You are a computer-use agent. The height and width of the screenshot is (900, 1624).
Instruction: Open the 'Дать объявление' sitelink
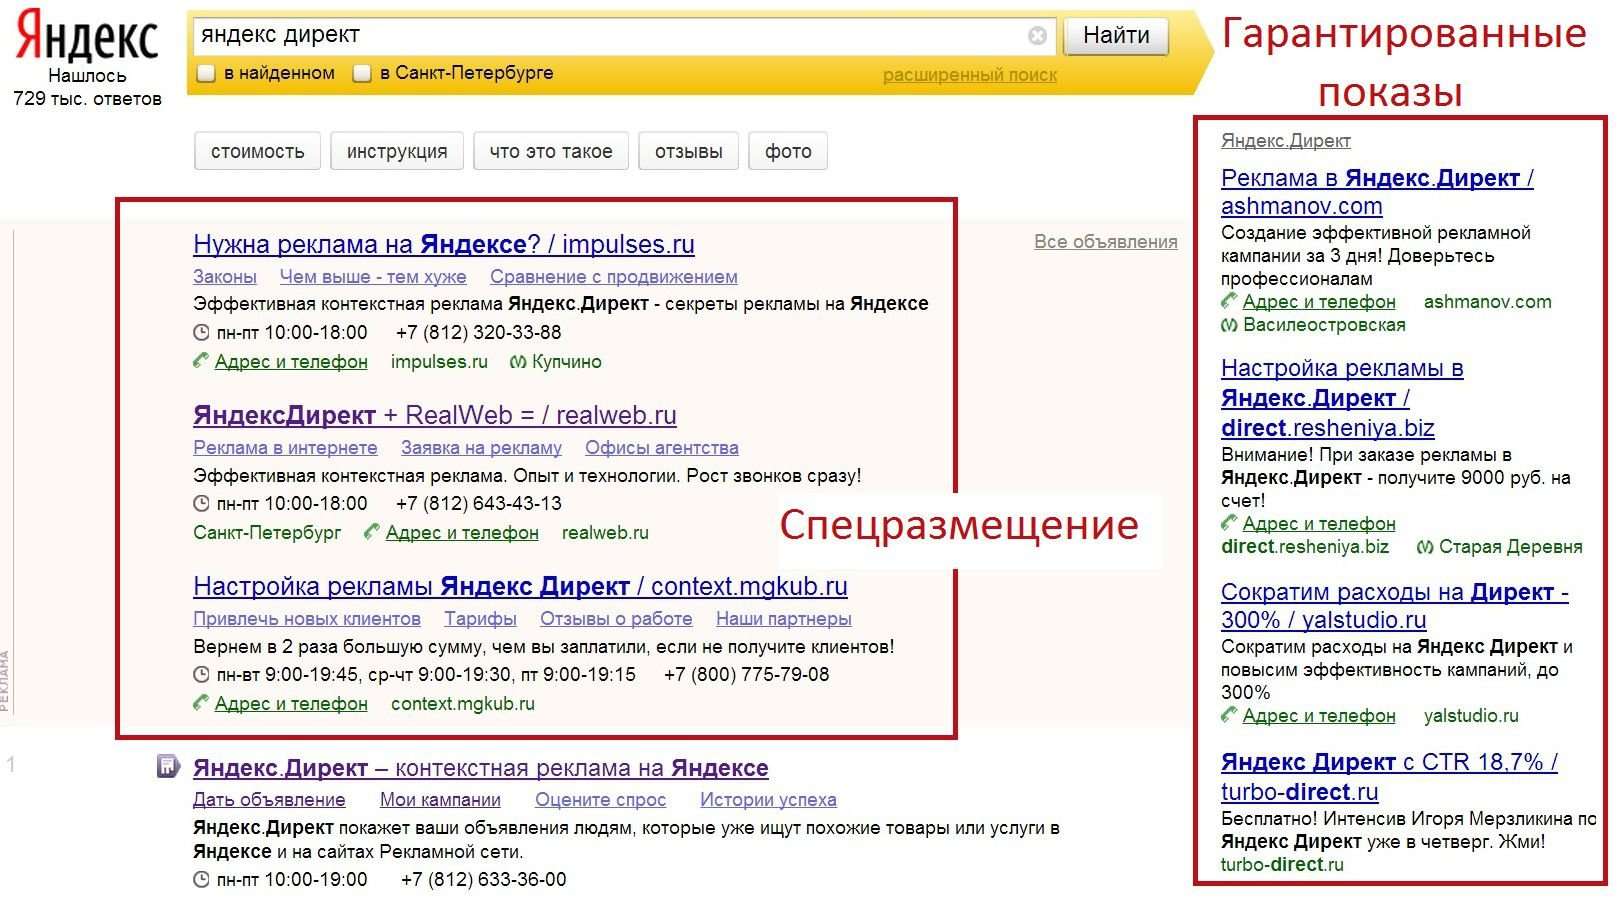click(x=269, y=800)
